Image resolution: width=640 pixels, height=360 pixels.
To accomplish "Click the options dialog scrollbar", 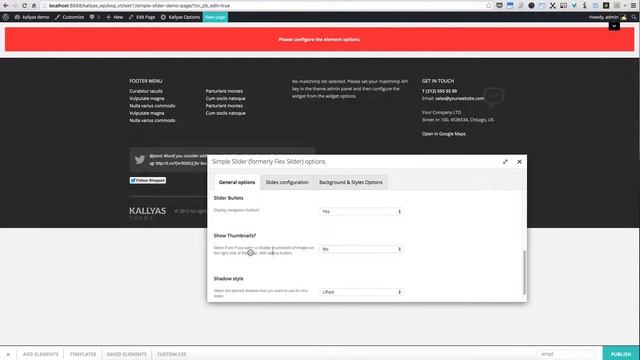I will tap(524, 272).
